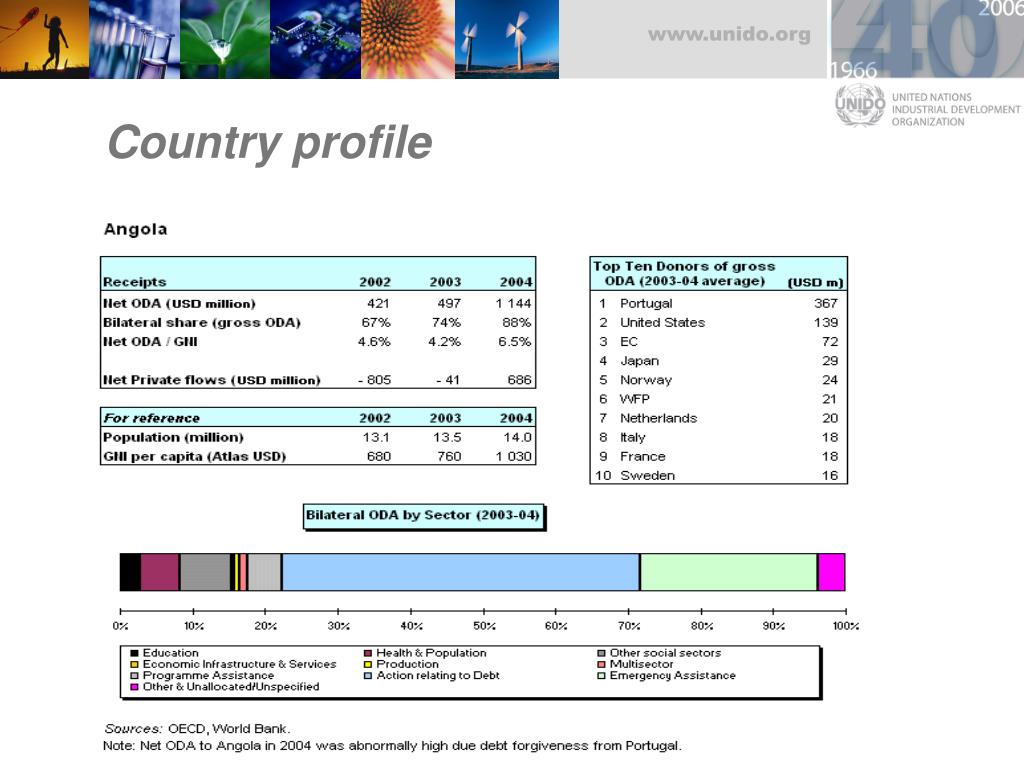Viewport: 1024px width, 768px height.
Task: Click the 'Population (million)' row label
Action: click(173, 438)
